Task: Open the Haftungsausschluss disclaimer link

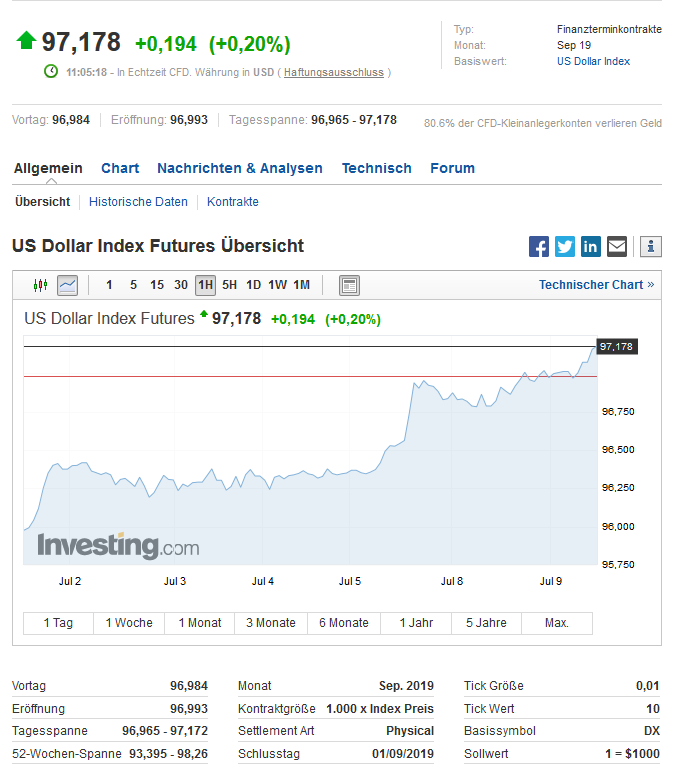Action: coord(333,72)
